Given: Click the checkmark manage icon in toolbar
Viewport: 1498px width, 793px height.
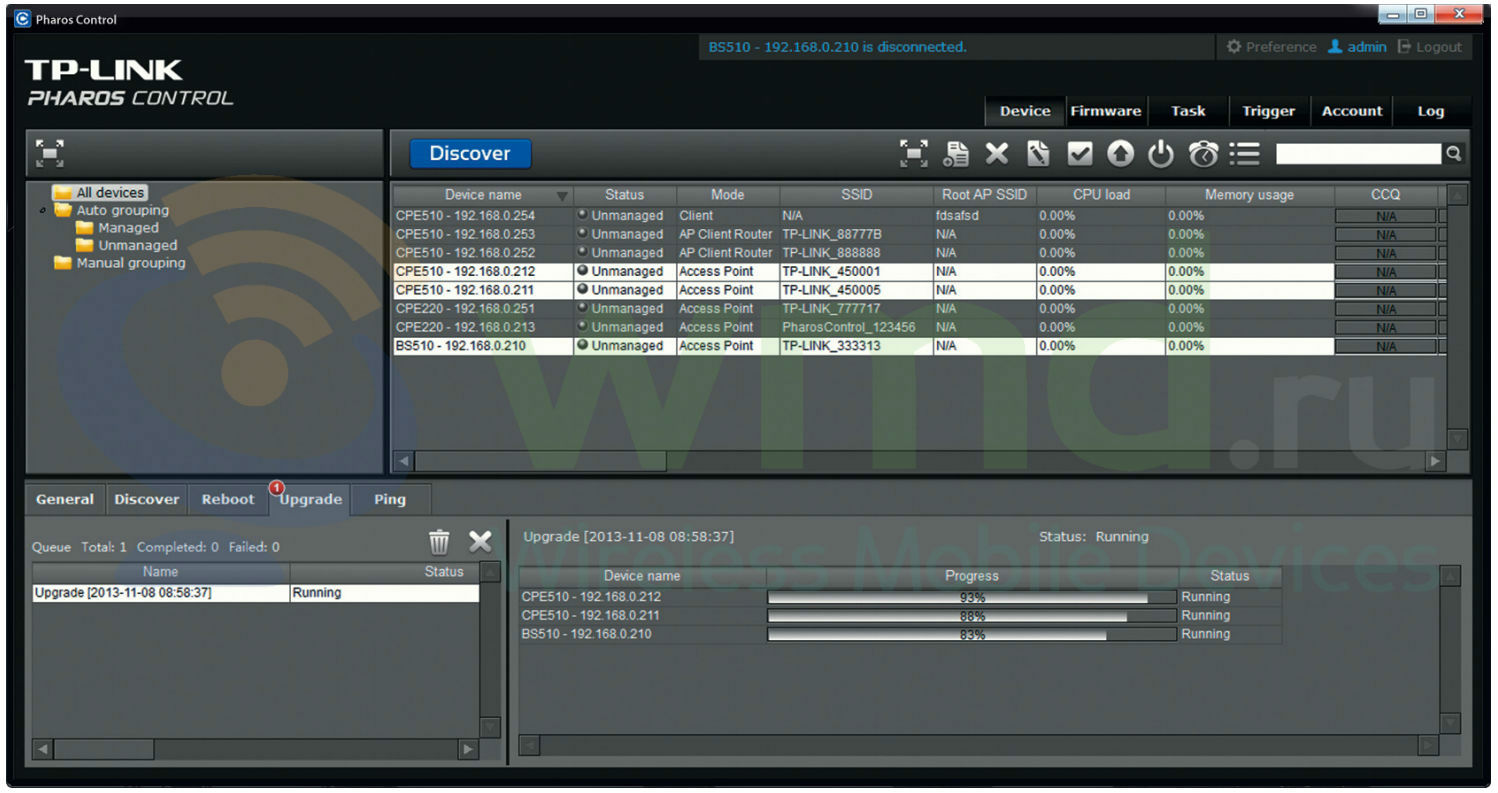Looking at the screenshot, I should point(1079,153).
